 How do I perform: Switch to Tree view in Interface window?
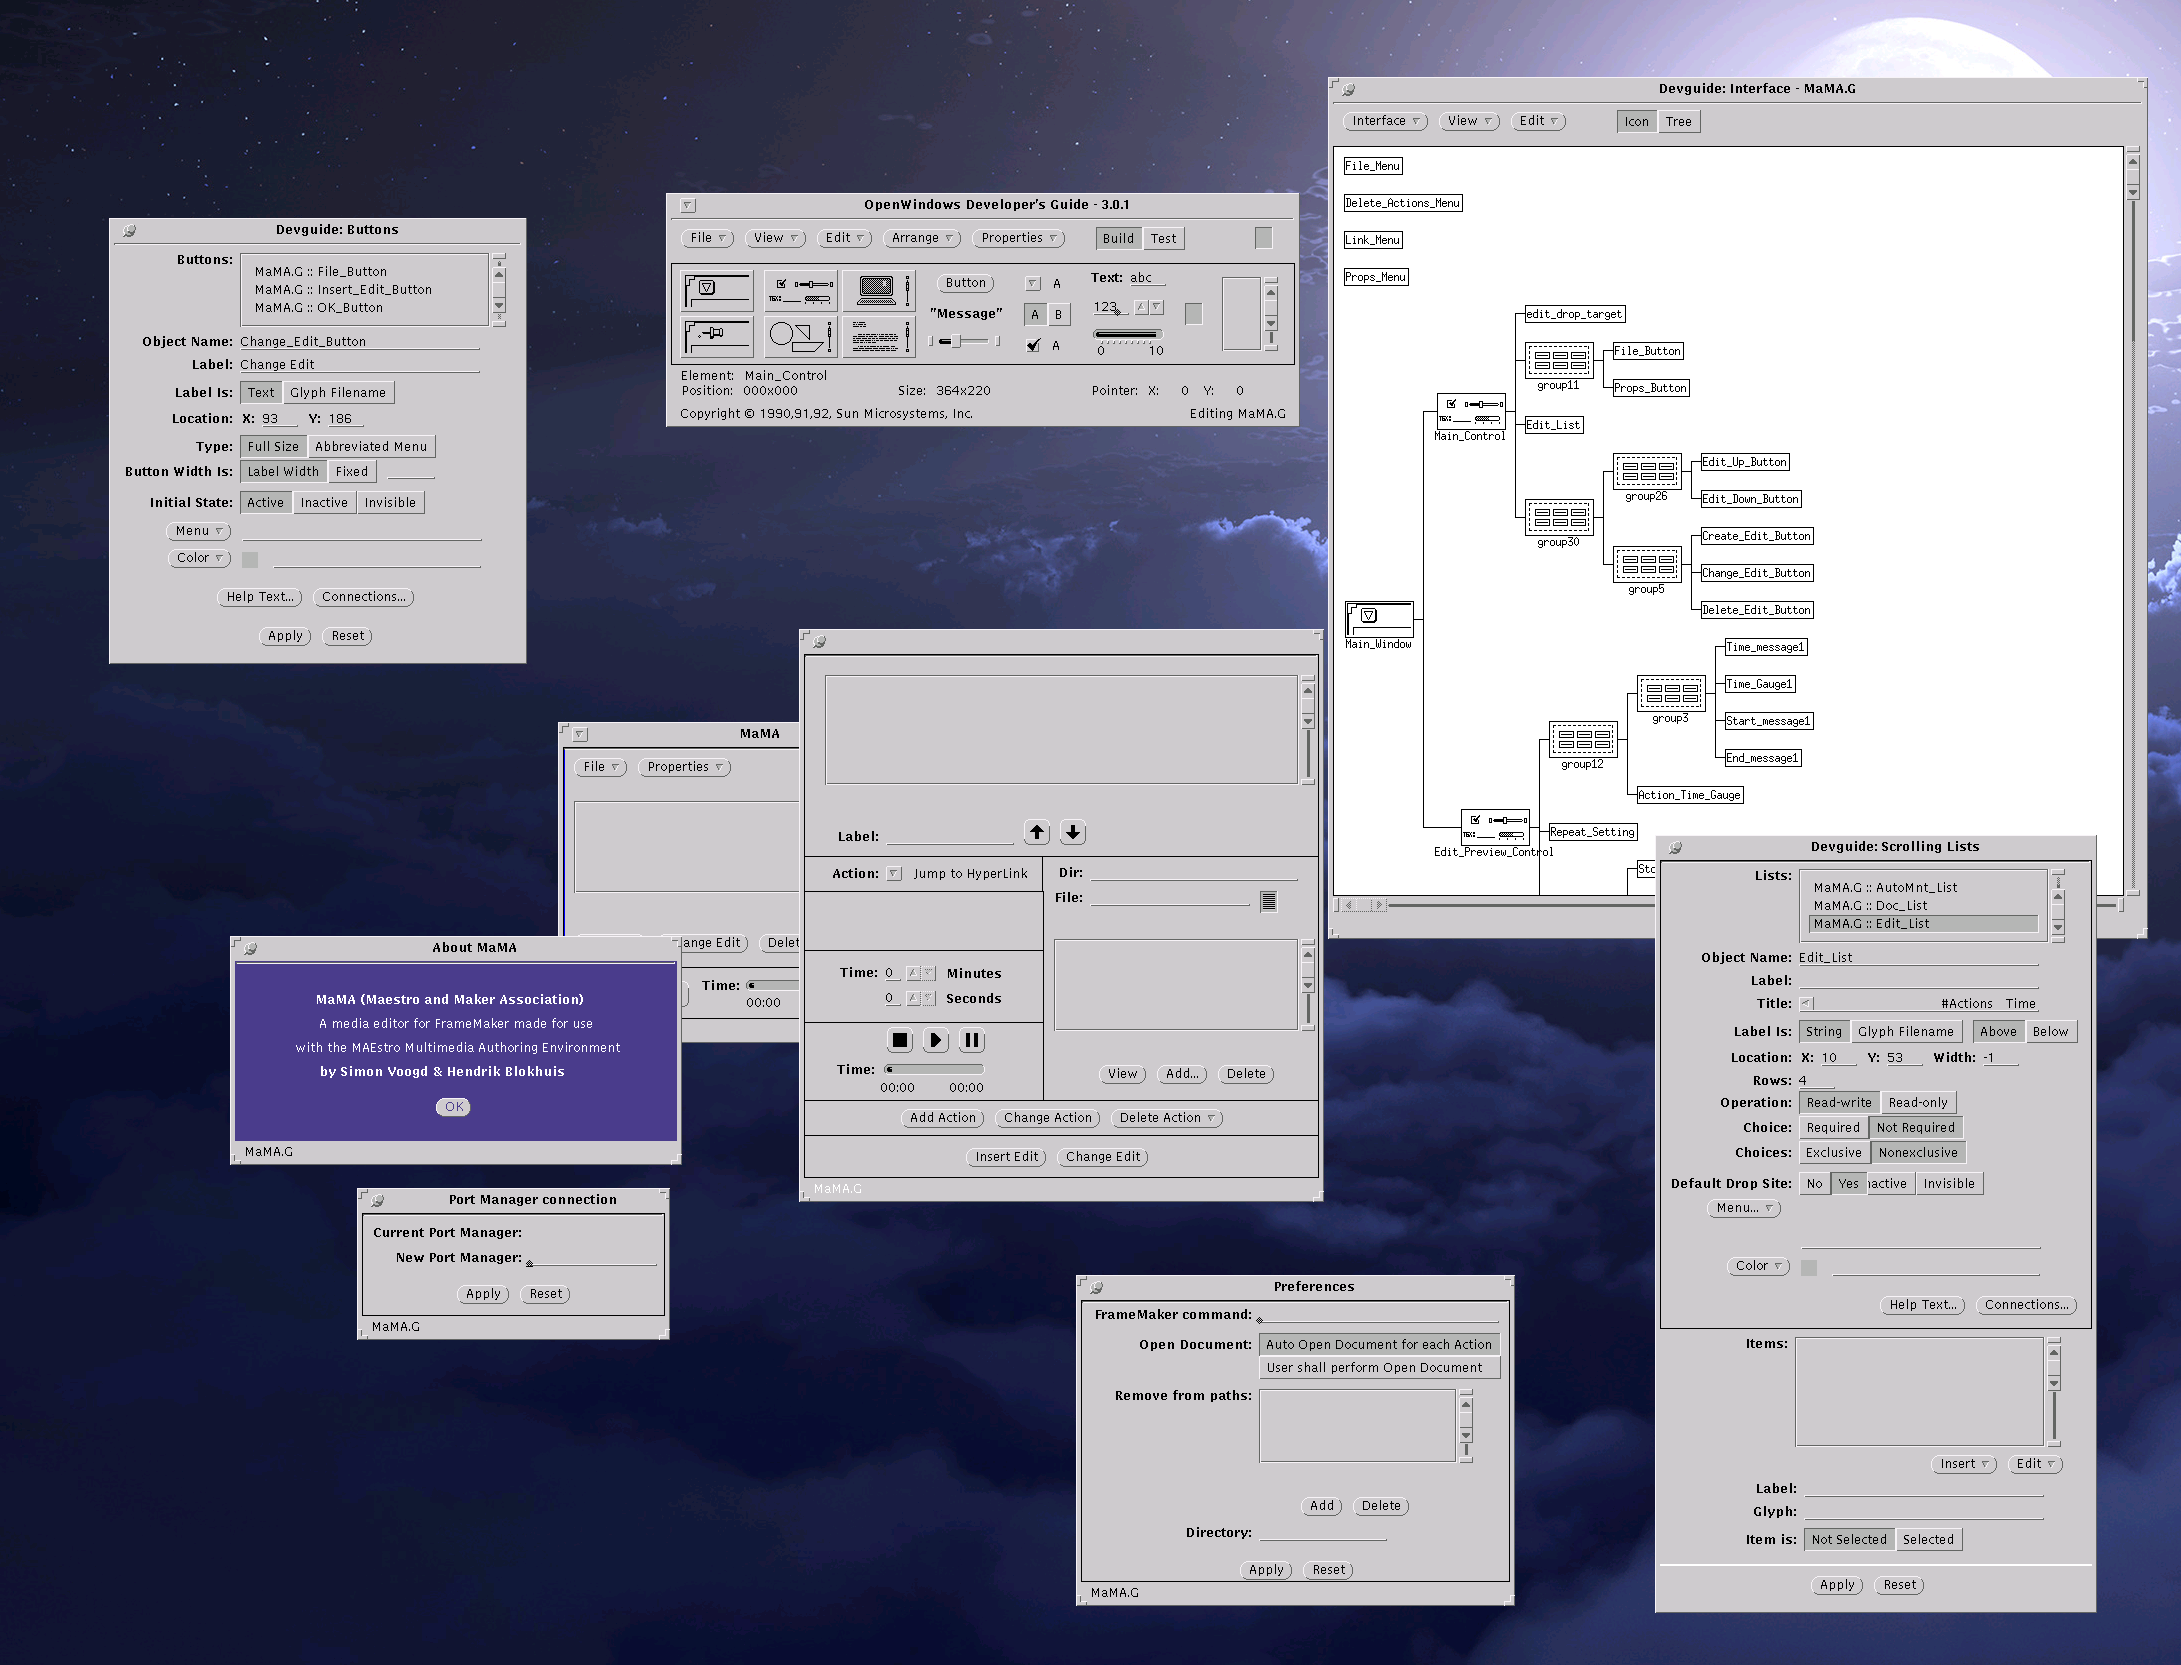point(1678,122)
